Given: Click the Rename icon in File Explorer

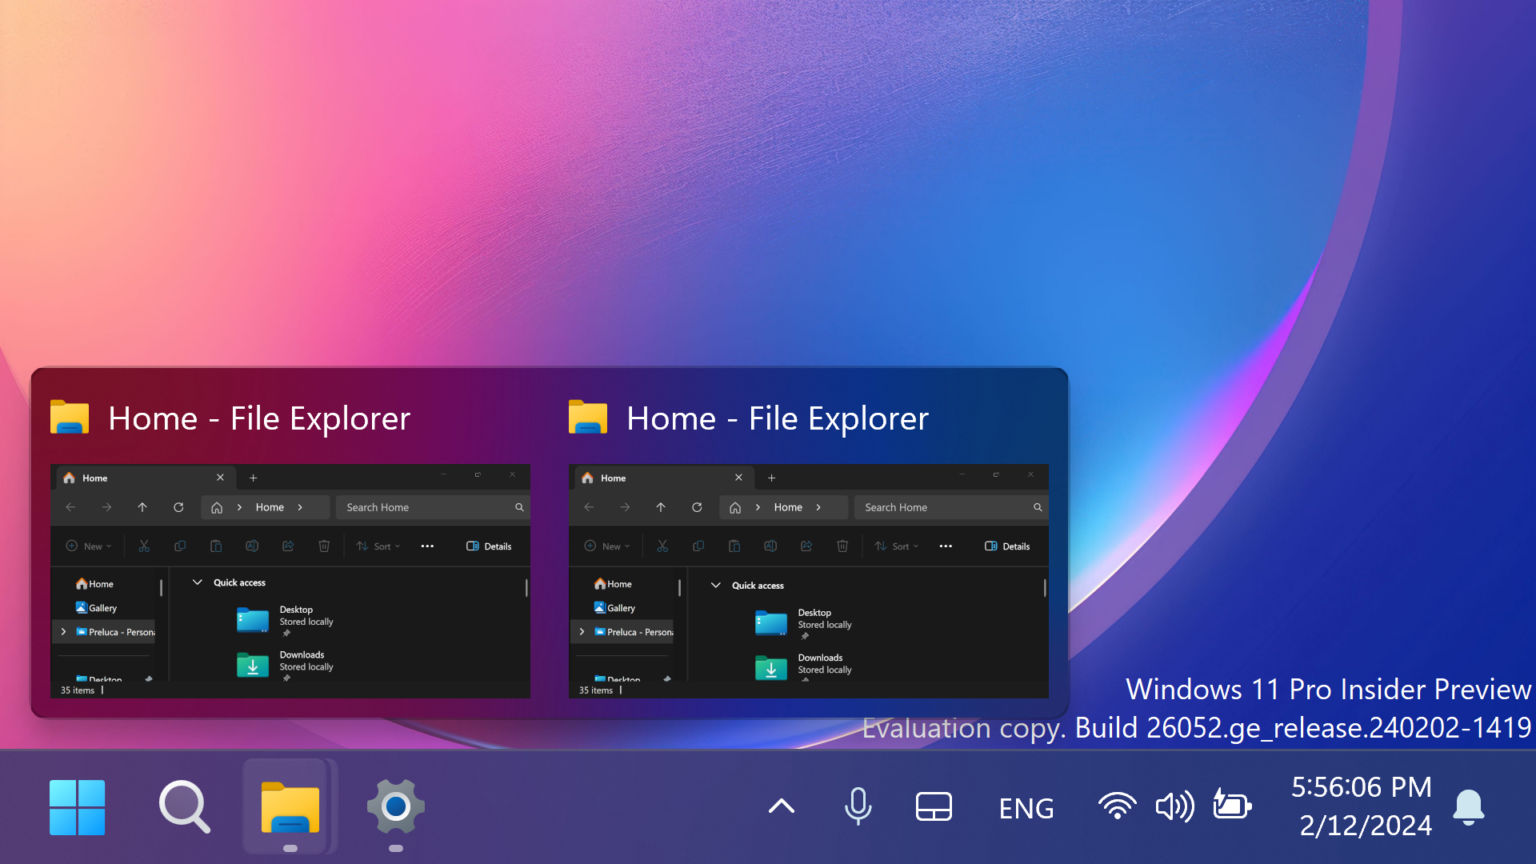Looking at the screenshot, I should point(252,546).
